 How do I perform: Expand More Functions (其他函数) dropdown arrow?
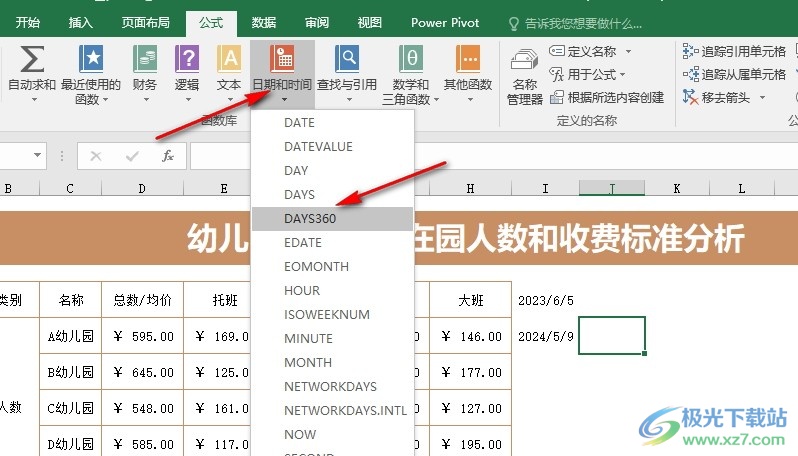[x=470, y=99]
